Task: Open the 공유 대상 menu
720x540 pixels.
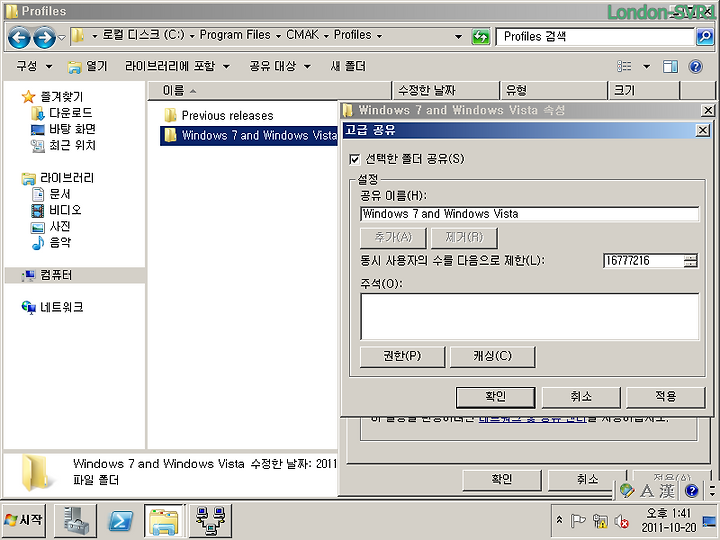Action: coord(280,66)
